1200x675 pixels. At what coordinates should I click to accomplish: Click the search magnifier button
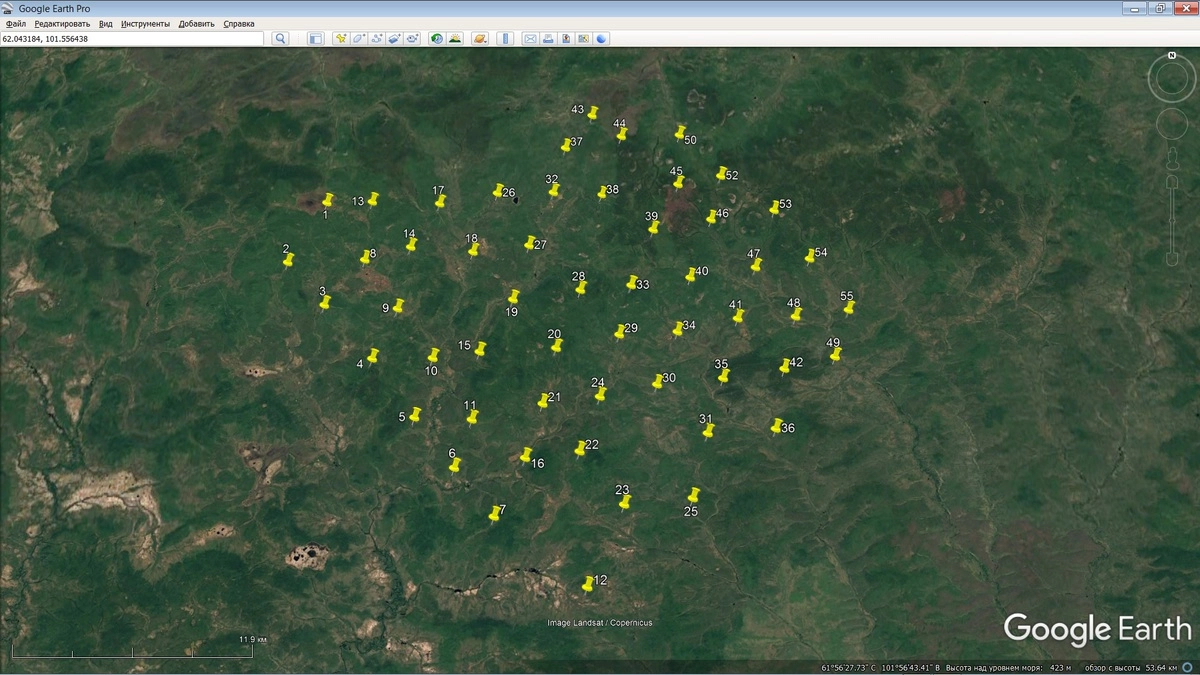click(281, 38)
